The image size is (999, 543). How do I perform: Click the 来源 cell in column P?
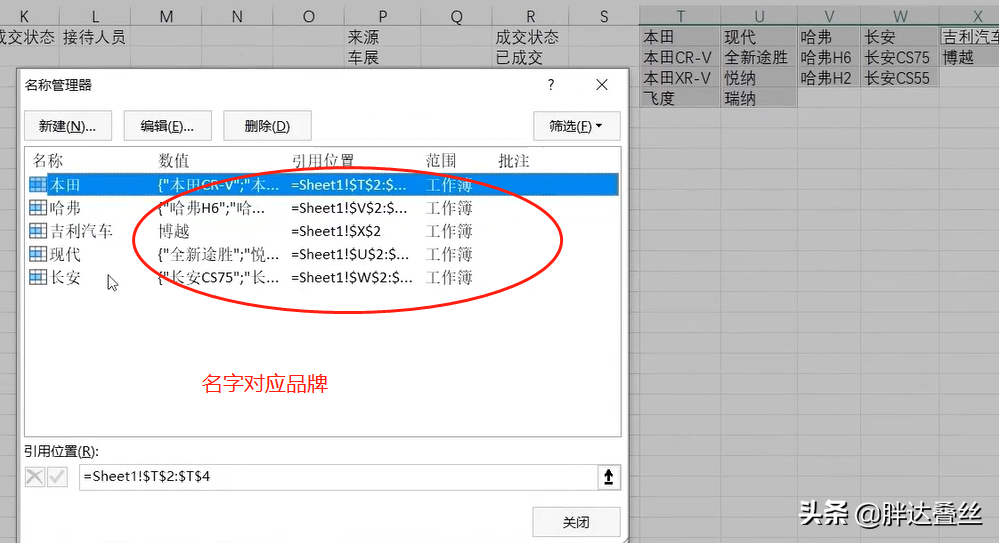click(382, 37)
